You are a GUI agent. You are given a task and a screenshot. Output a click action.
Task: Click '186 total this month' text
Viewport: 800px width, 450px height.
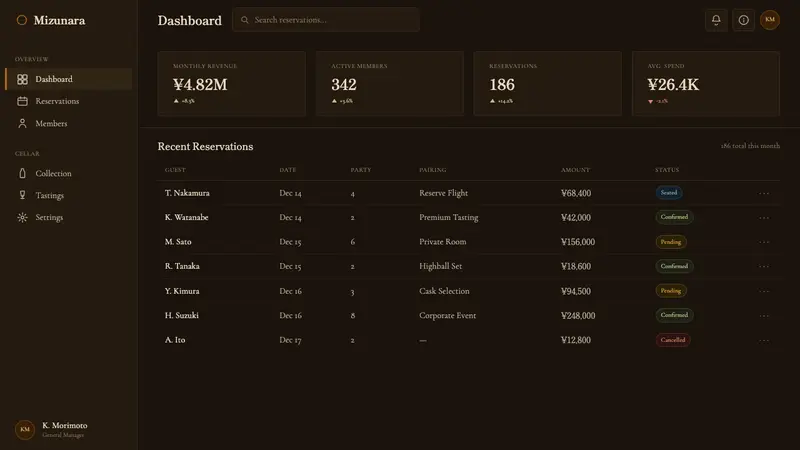(x=750, y=146)
